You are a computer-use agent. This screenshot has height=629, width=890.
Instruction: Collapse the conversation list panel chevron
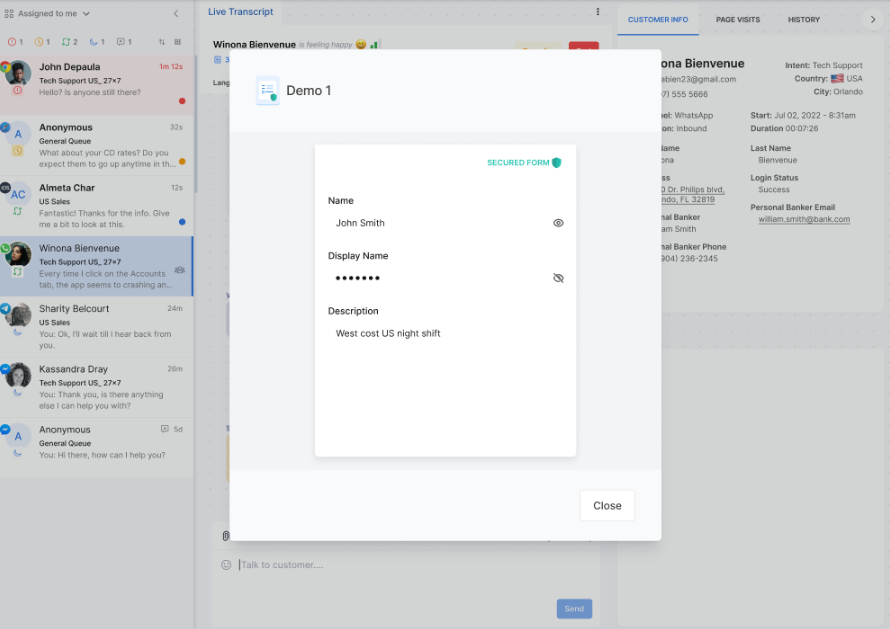coord(176,14)
